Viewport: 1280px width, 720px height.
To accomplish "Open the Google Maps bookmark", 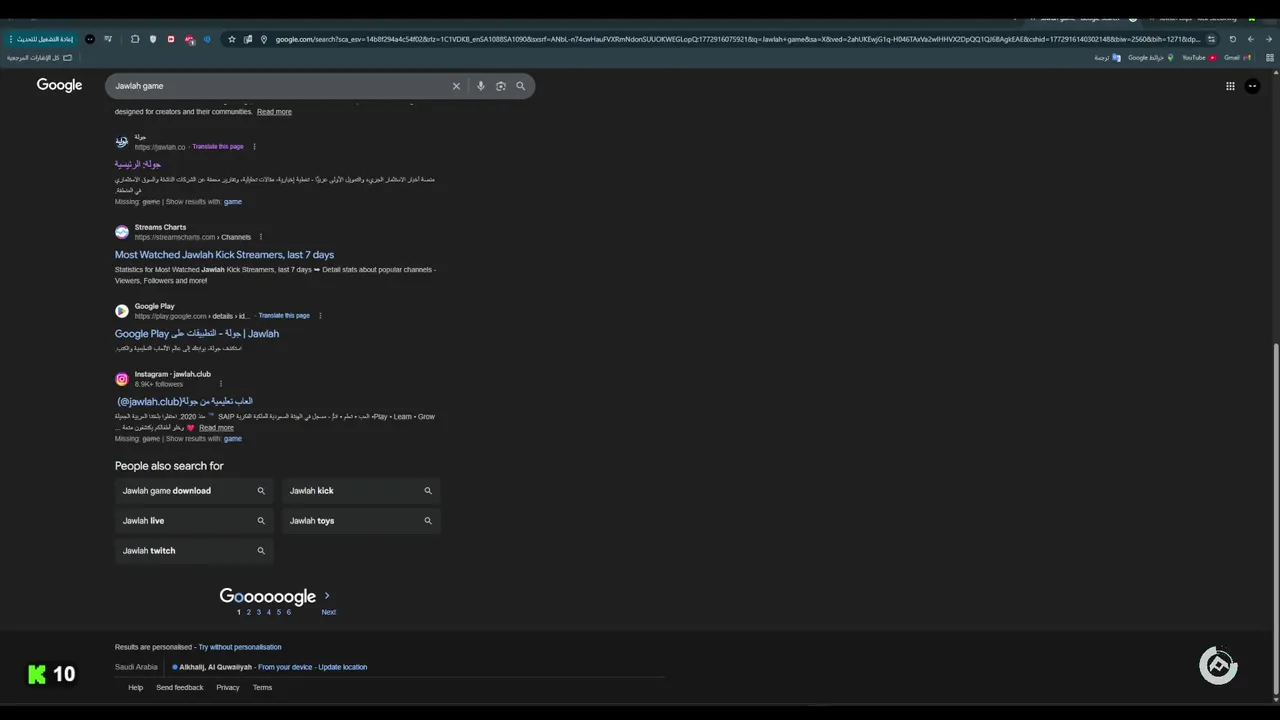I will (x=1150, y=58).
